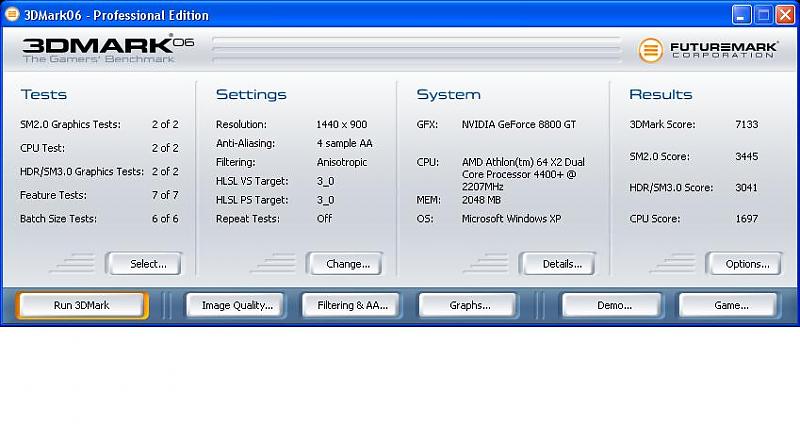Click the NVIDIA GeForce 8800 GT text
The width and height of the screenshot is (800, 424).
519,124
